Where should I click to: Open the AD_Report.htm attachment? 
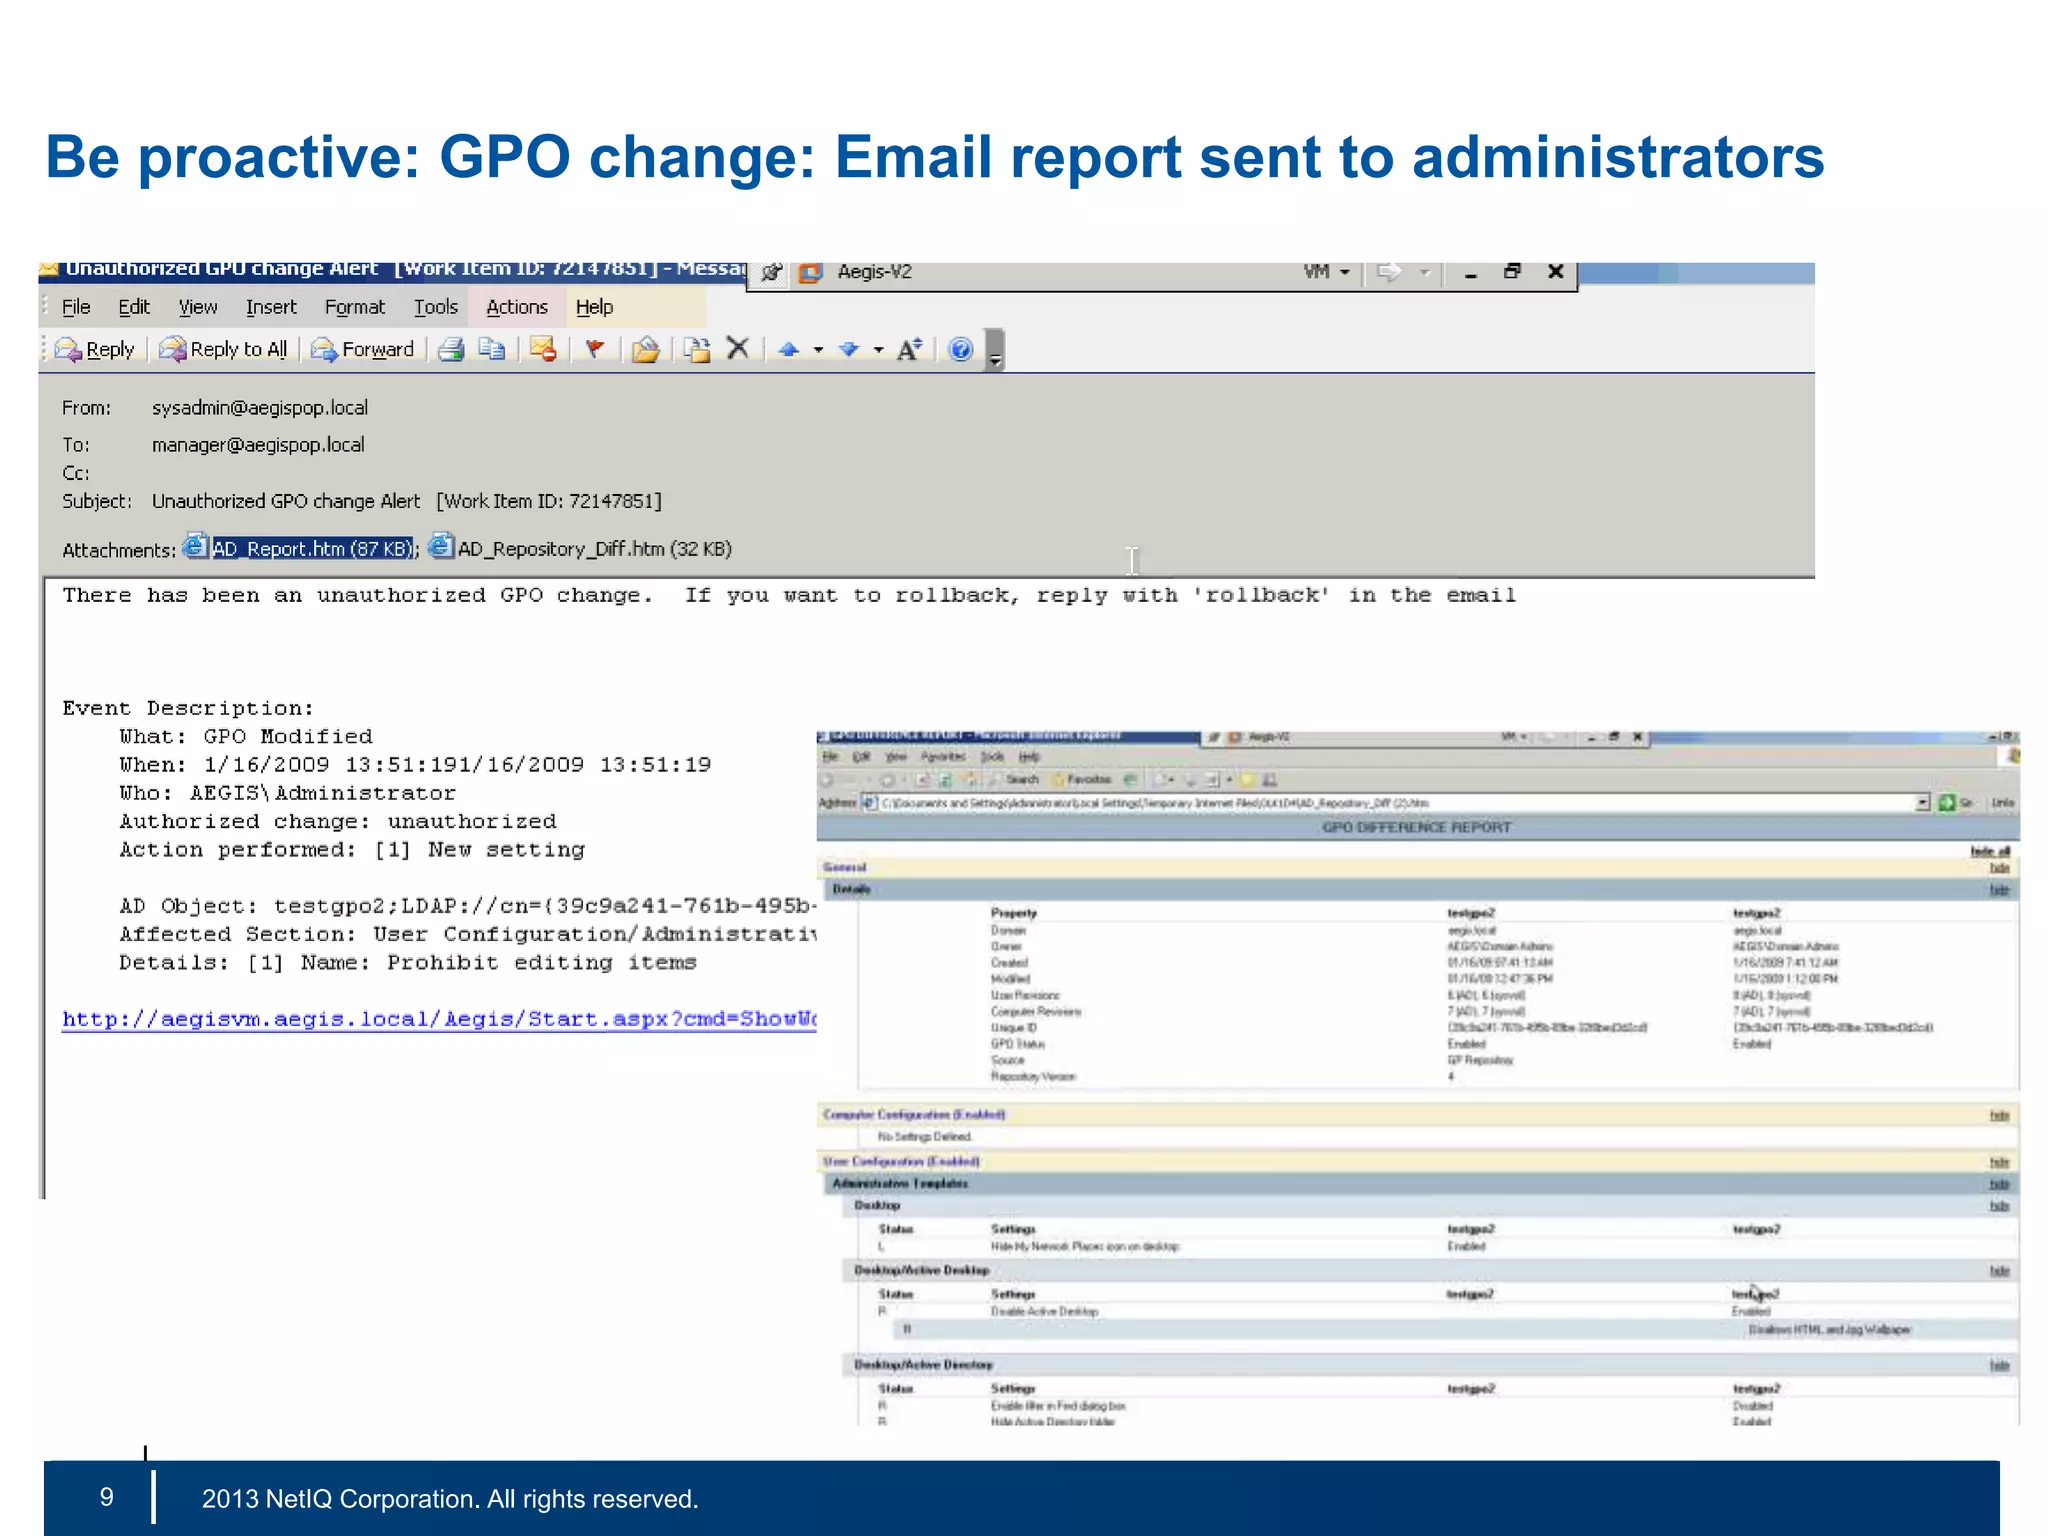pyautogui.click(x=298, y=548)
